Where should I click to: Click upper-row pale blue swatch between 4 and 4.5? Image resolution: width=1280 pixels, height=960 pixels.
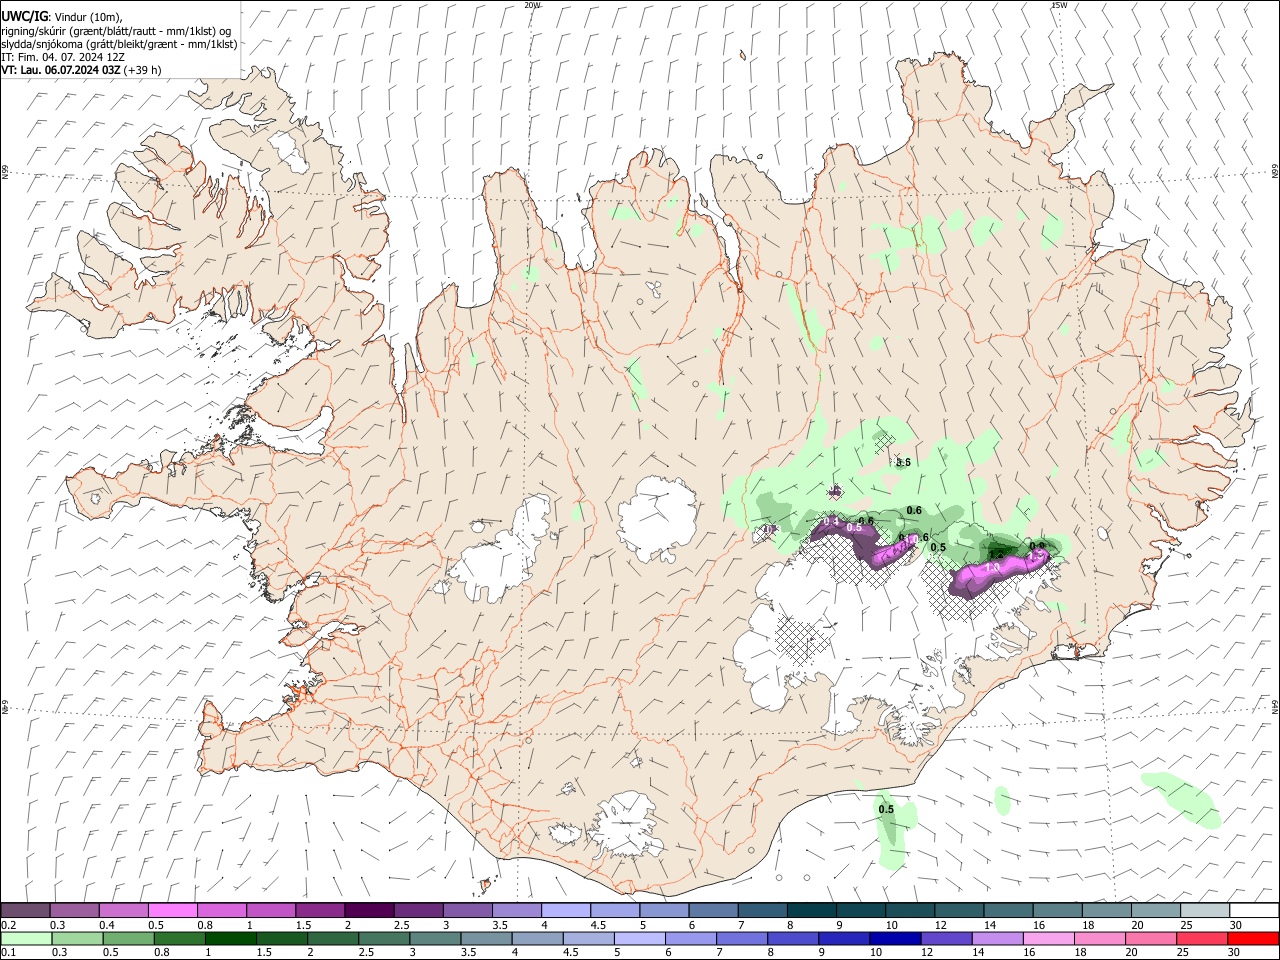[x=565, y=910]
